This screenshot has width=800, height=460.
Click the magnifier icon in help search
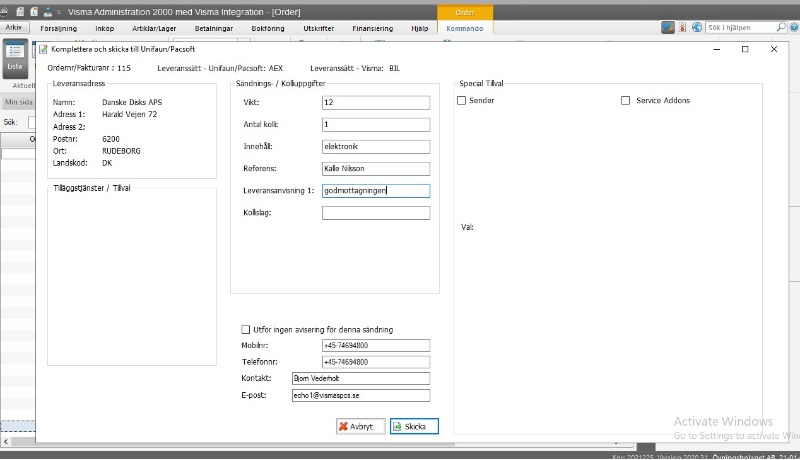click(x=781, y=27)
